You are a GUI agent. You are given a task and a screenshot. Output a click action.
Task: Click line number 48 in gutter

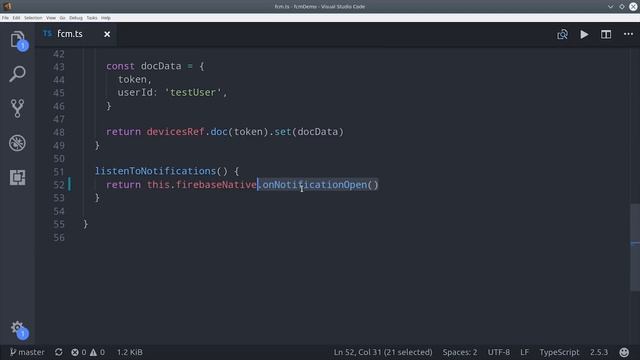(59, 132)
